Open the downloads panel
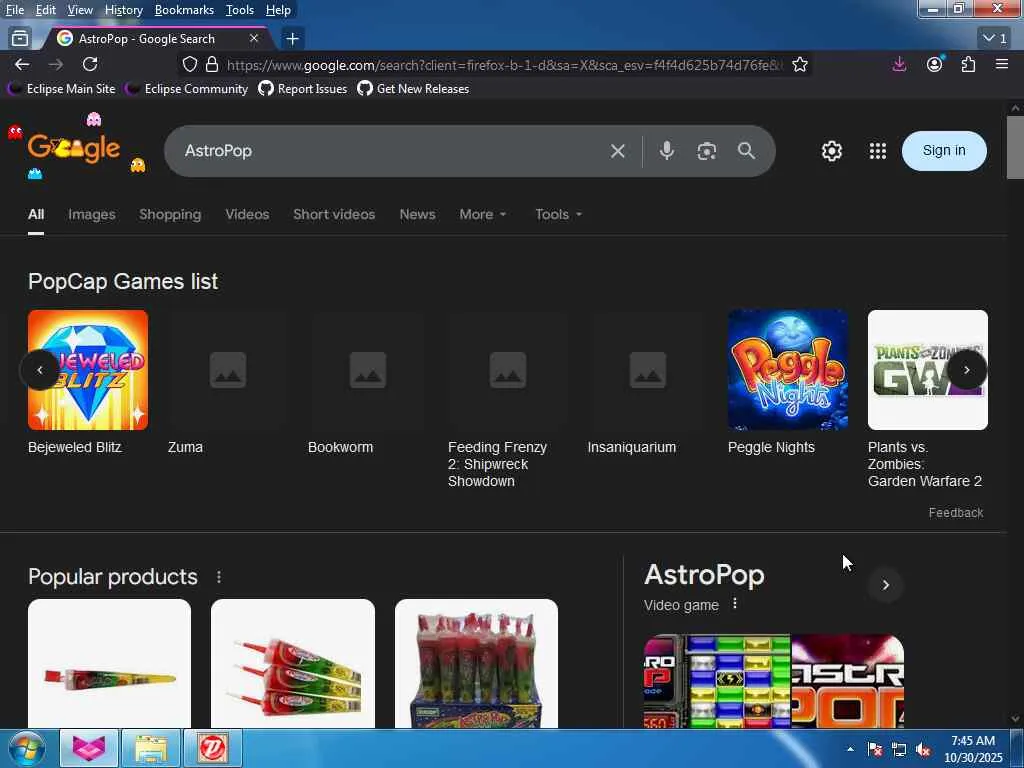Image resolution: width=1024 pixels, height=768 pixels. click(x=899, y=64)
